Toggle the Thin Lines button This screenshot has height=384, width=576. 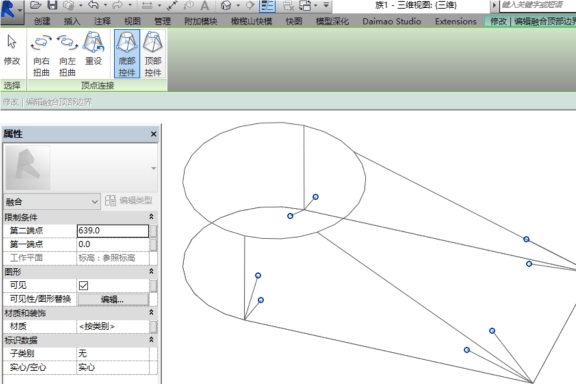[x=267, y=6]
